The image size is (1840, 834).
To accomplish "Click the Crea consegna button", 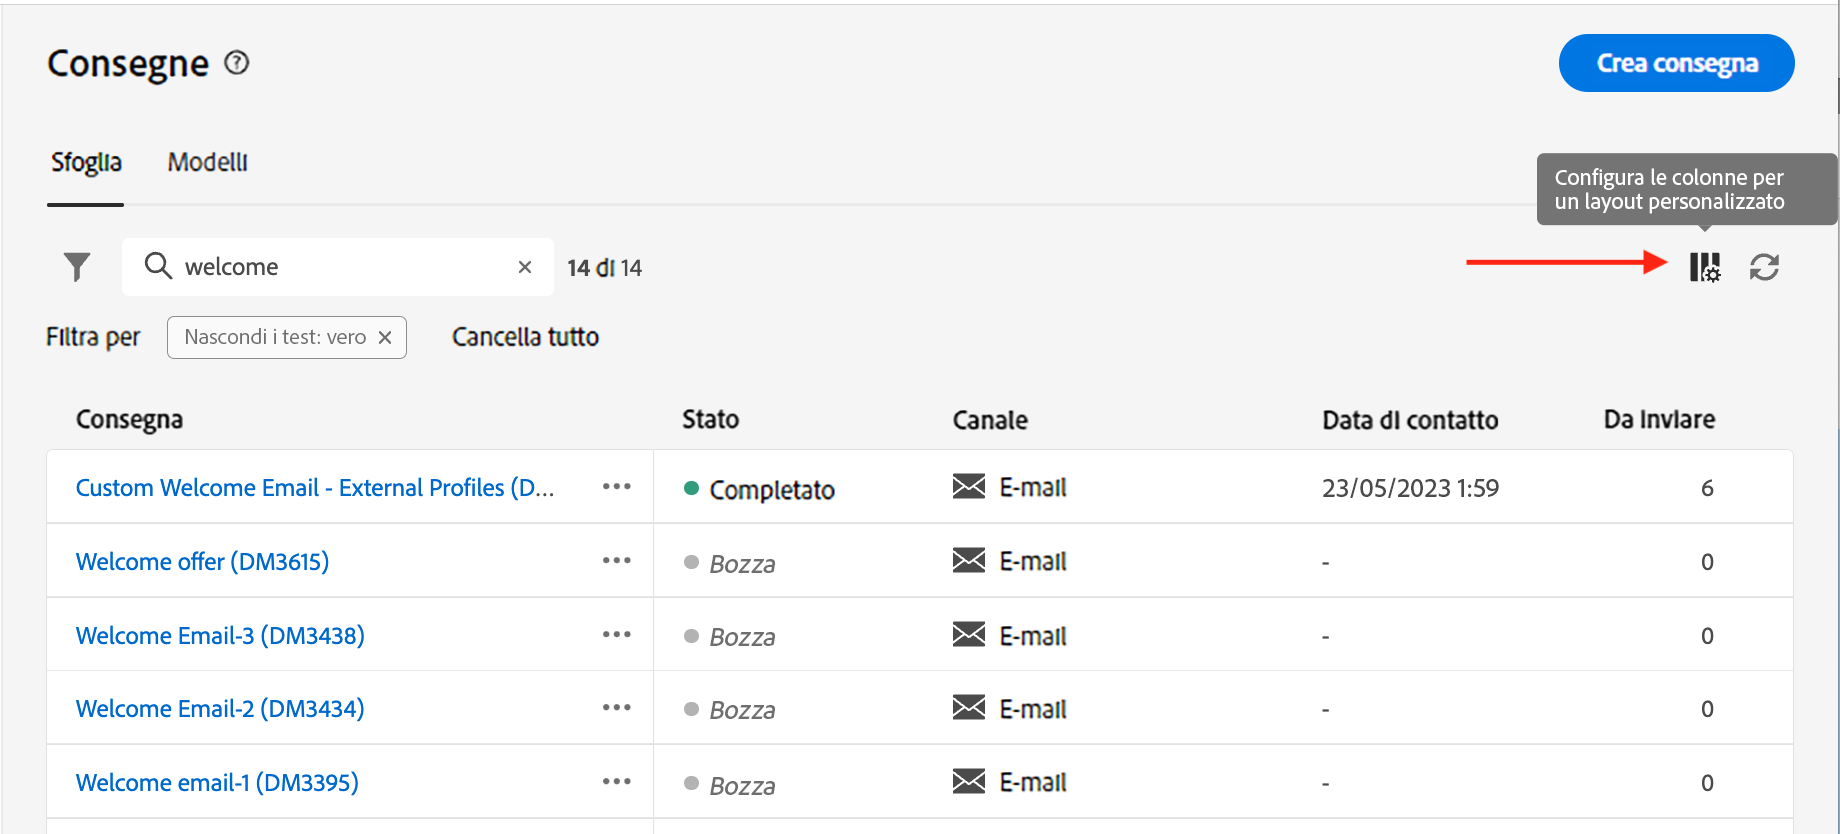I will point(1676,63).
